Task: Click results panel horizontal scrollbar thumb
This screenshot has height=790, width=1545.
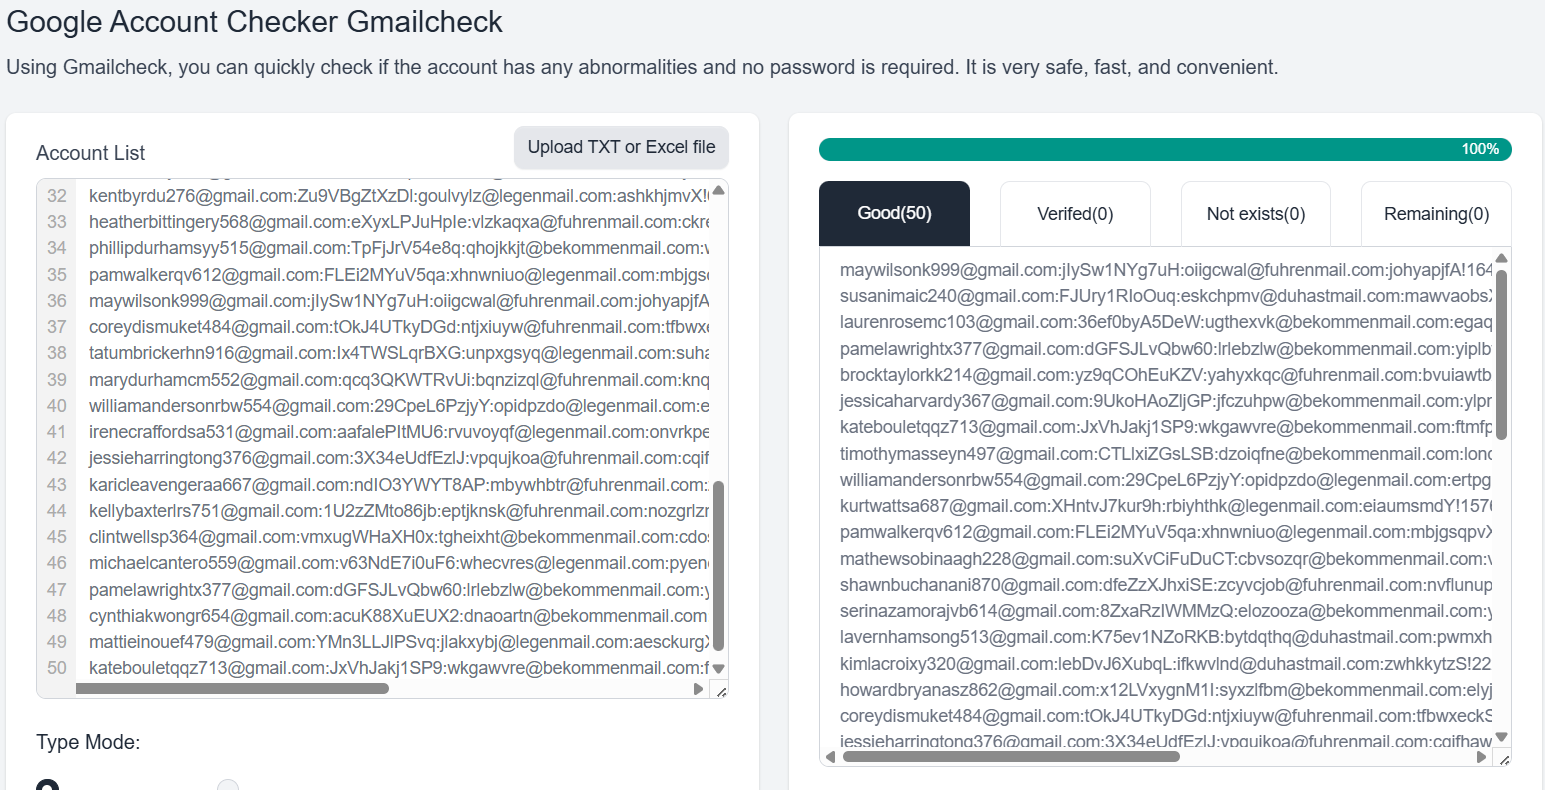Action: (x=1010, y=757)
